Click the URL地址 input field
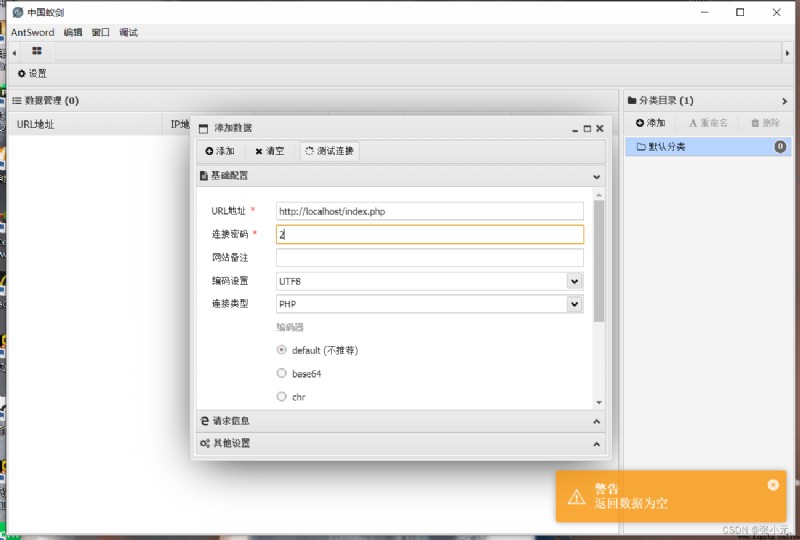Screen dimensions: 800x540 coord(430,211)
